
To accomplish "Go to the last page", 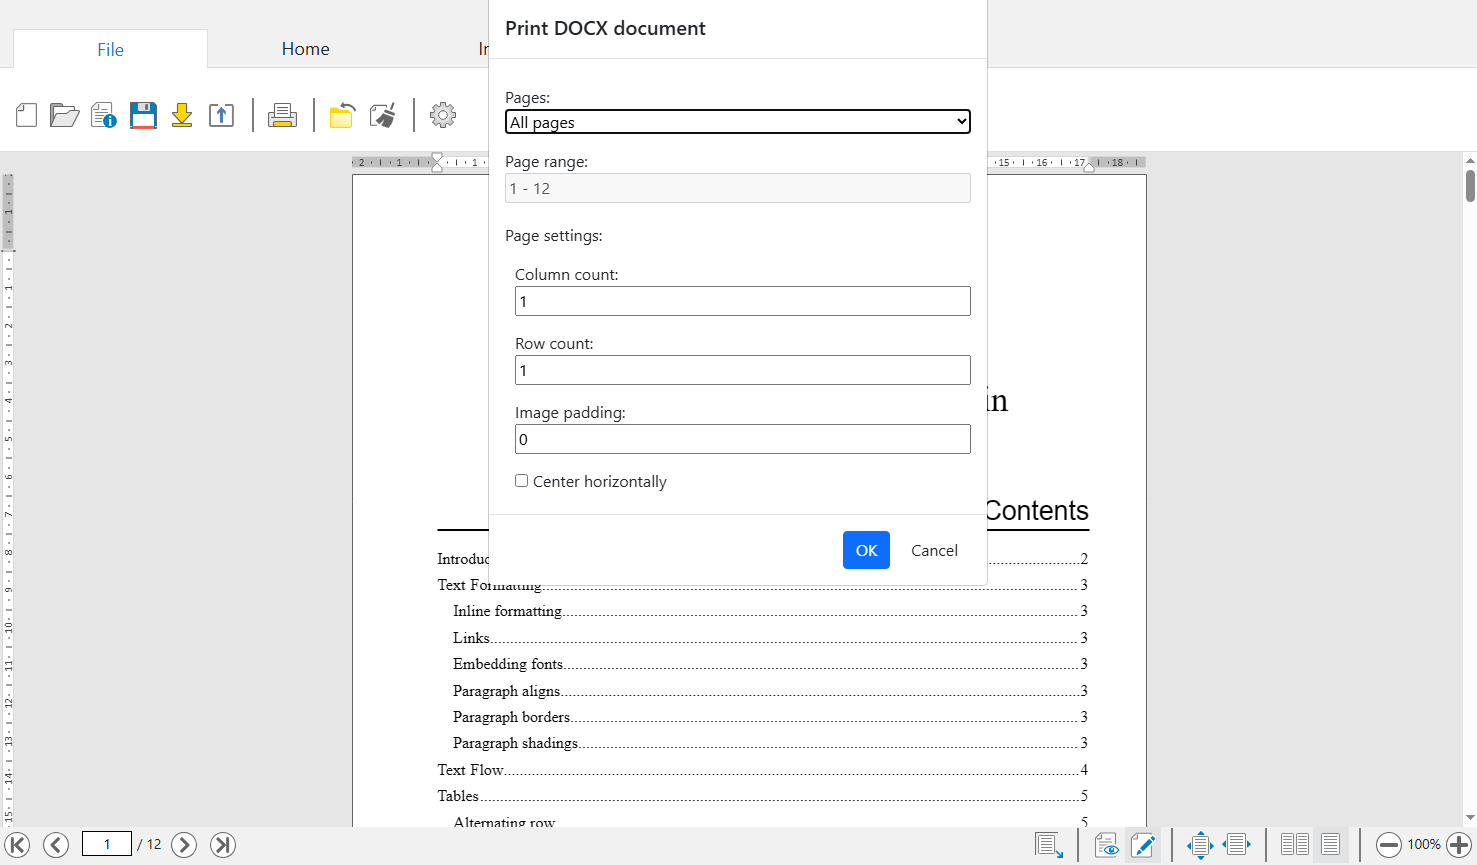I will [223, 845].
